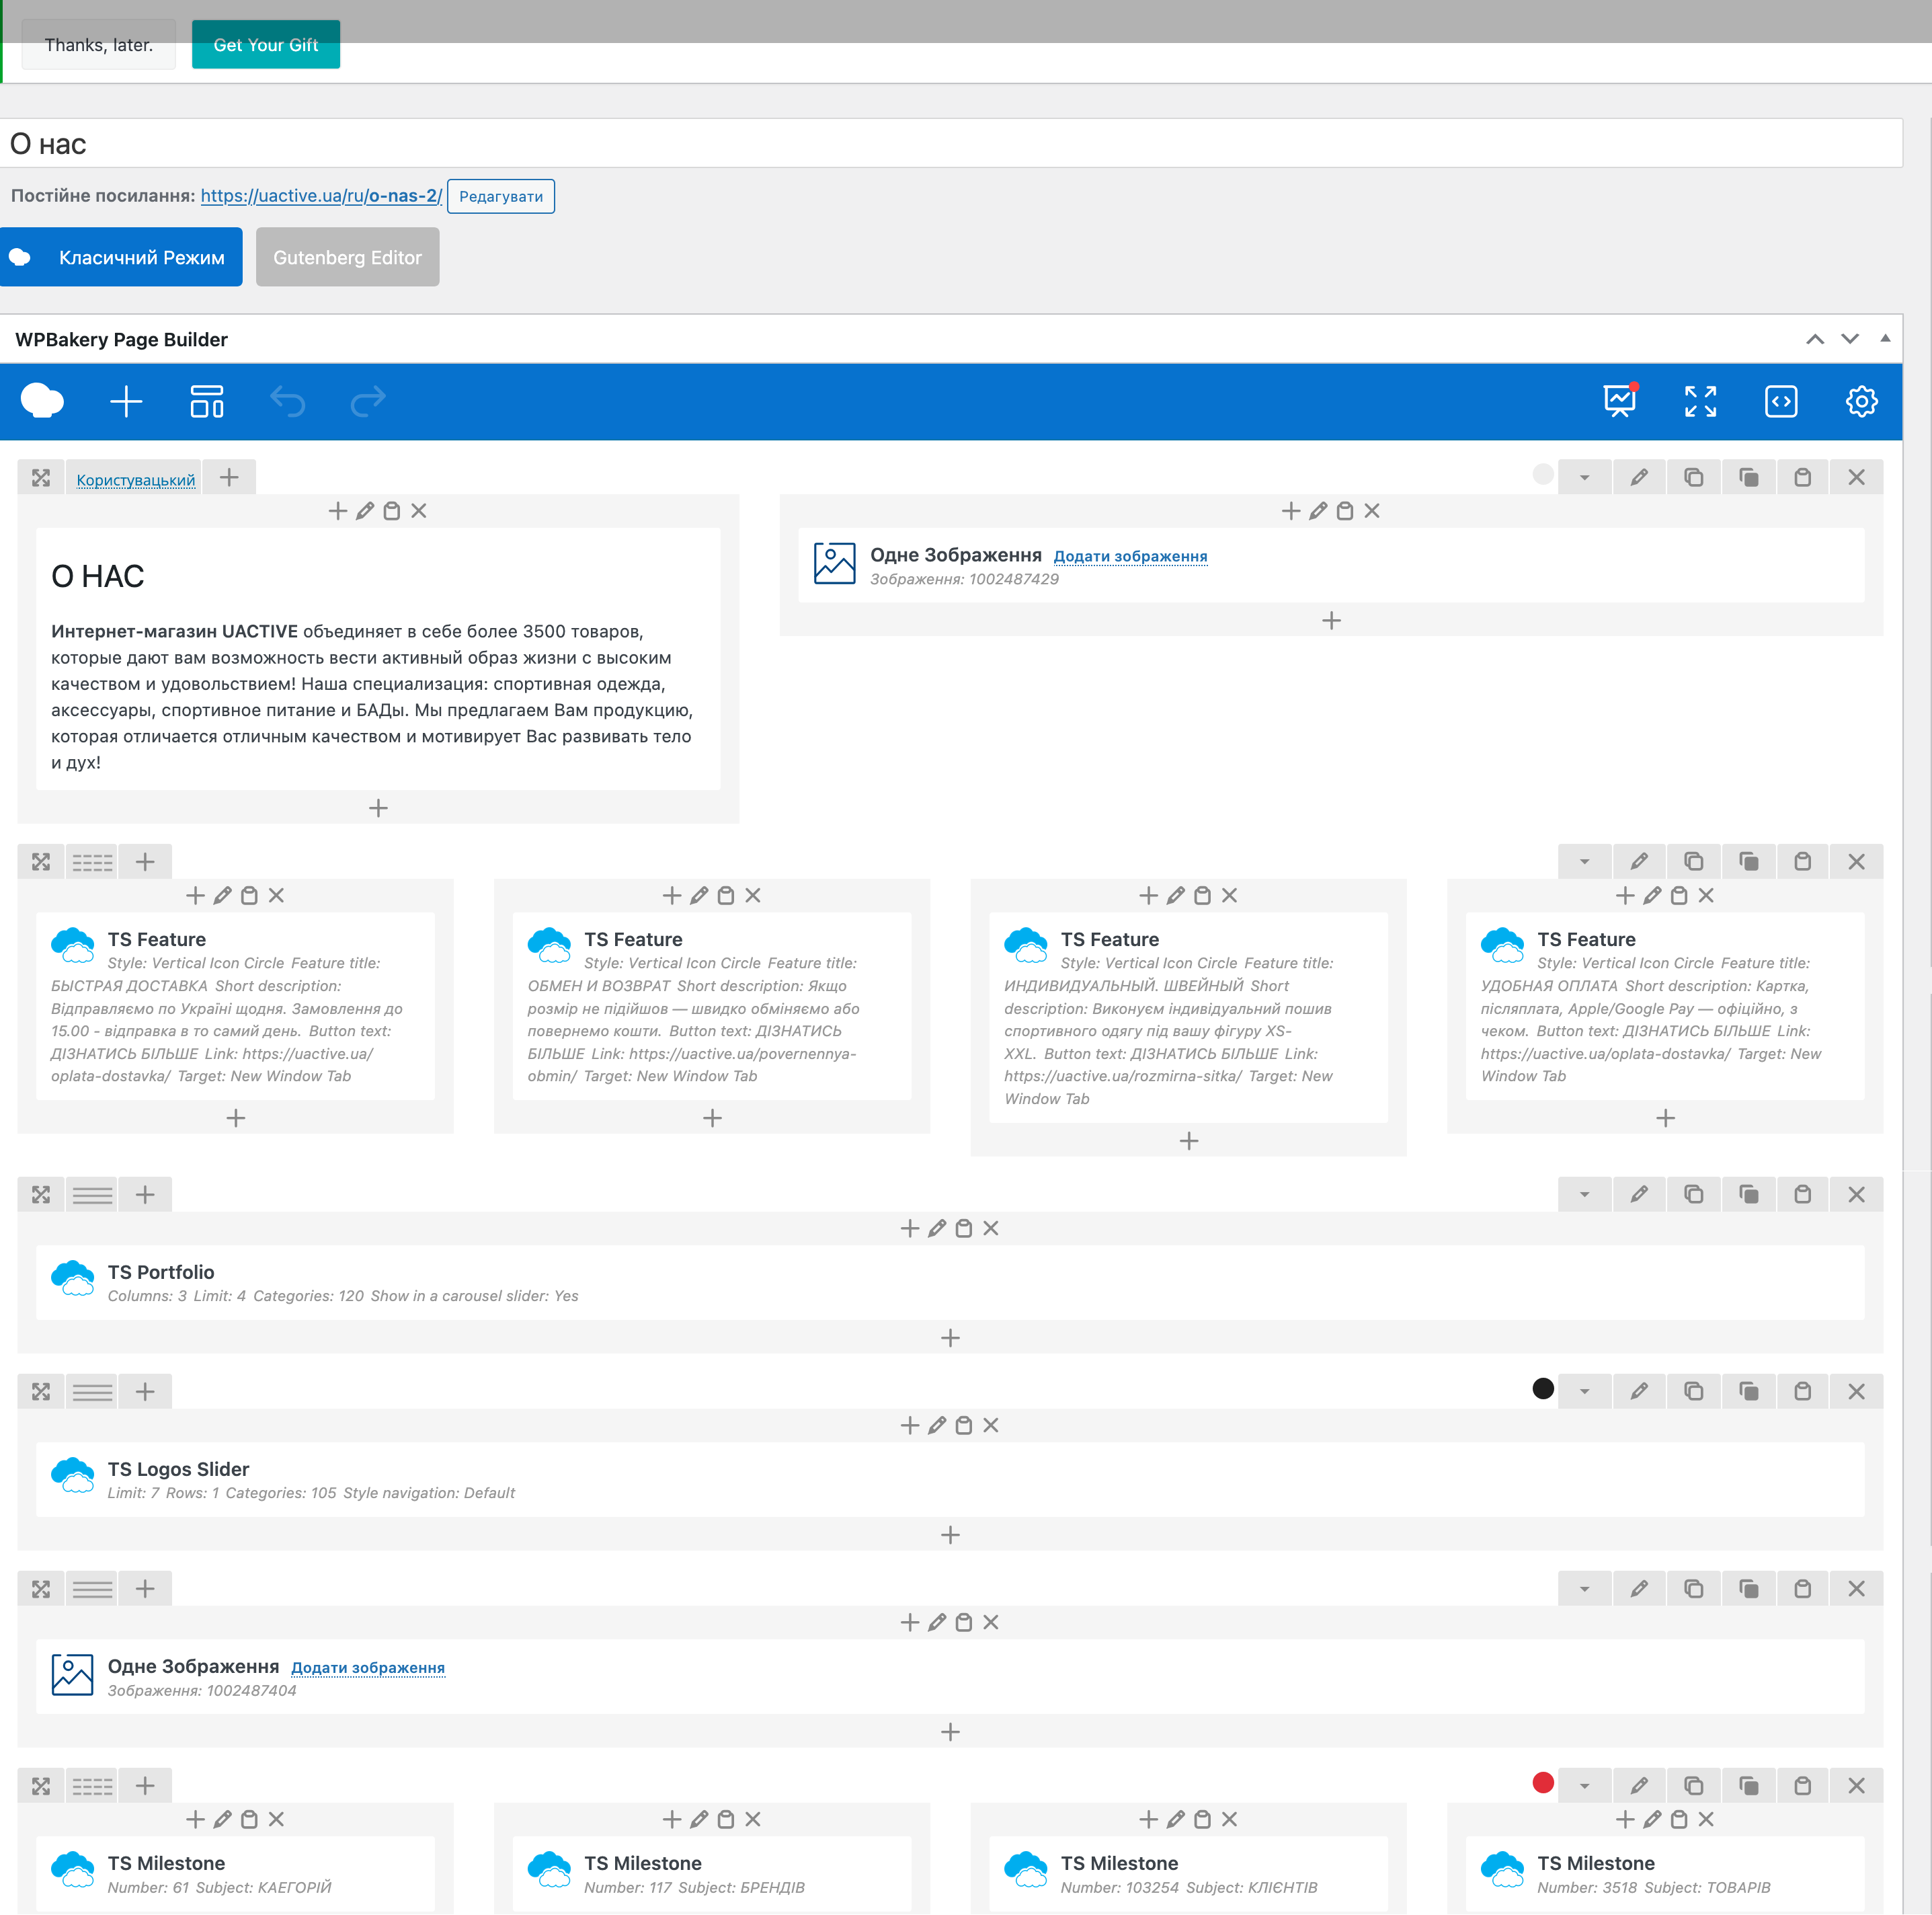This screenshot has width=1932, height=1915.
Task: Open WPBakery page settings gear
Action: click(1861, 401)
